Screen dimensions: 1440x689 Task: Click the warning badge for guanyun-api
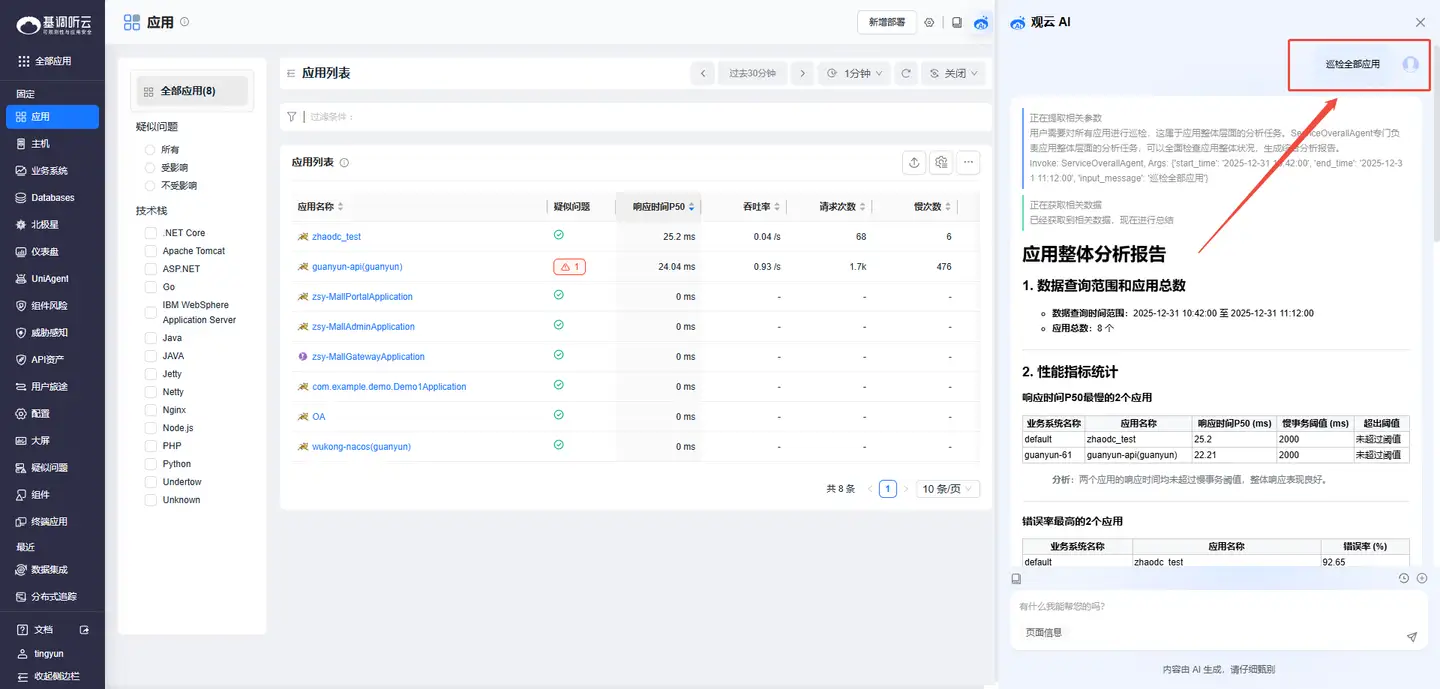569,267
